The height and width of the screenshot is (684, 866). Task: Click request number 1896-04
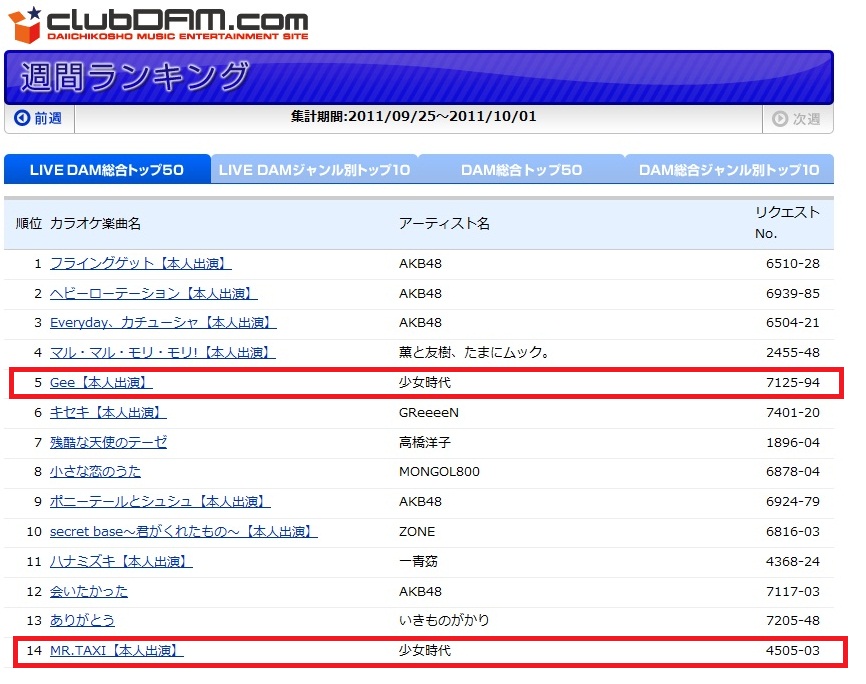793,442
